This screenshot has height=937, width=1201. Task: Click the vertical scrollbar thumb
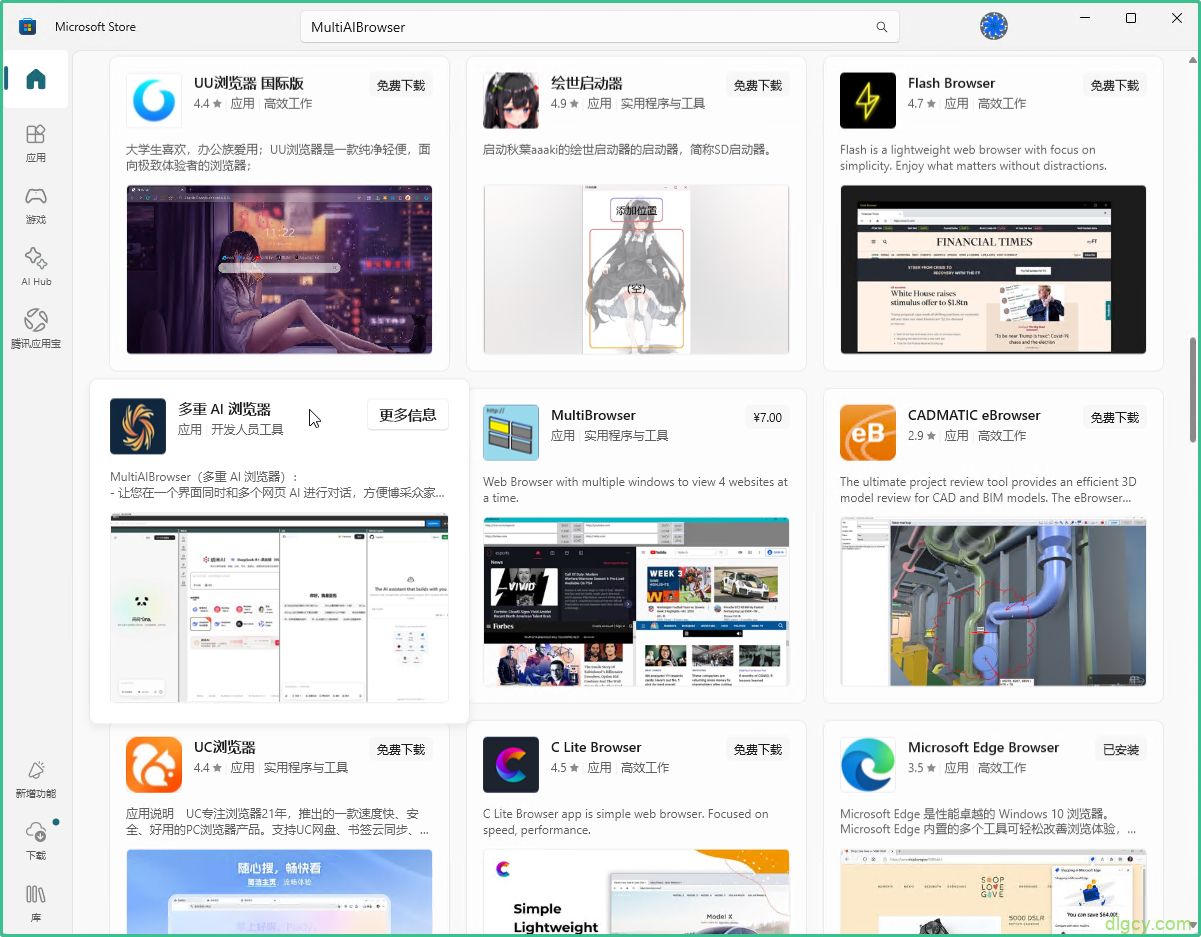[1192, 390]
